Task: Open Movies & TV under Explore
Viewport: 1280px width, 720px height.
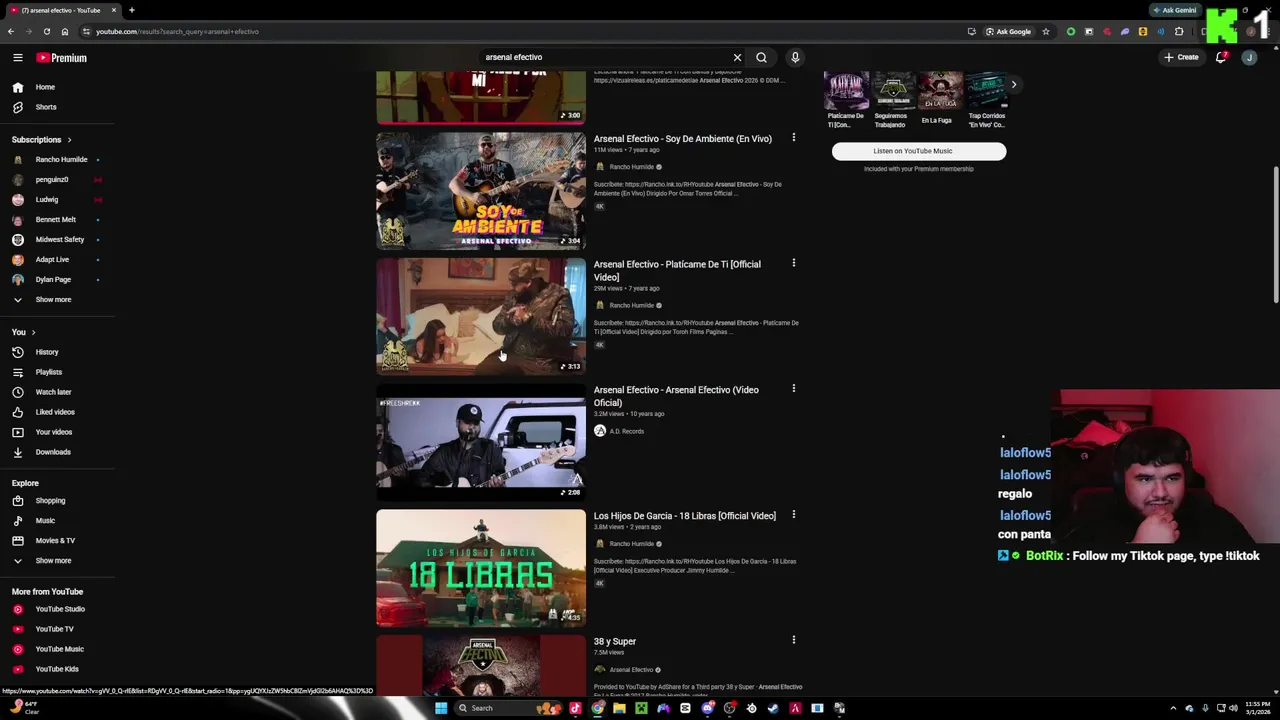Action: click(x=57, y=541)
